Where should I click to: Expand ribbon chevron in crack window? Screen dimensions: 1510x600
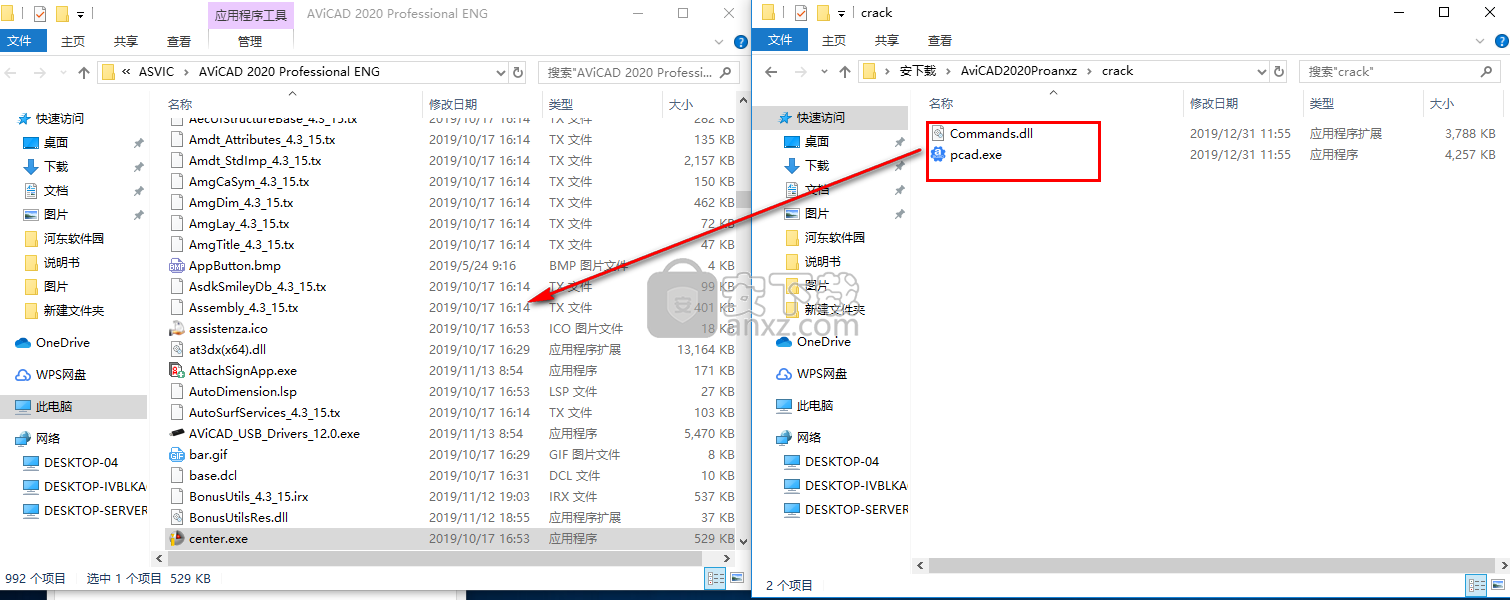coord(1481,41)
